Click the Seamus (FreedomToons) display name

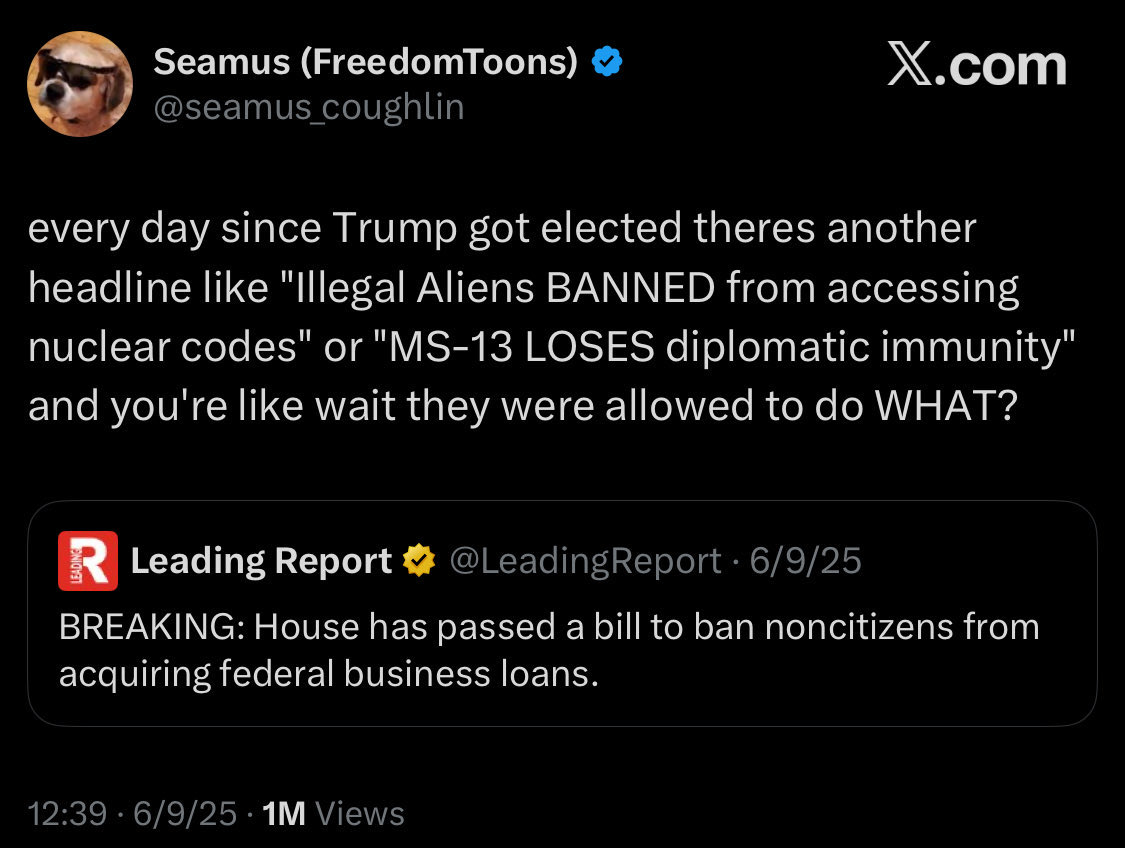[x=365, y=63]
